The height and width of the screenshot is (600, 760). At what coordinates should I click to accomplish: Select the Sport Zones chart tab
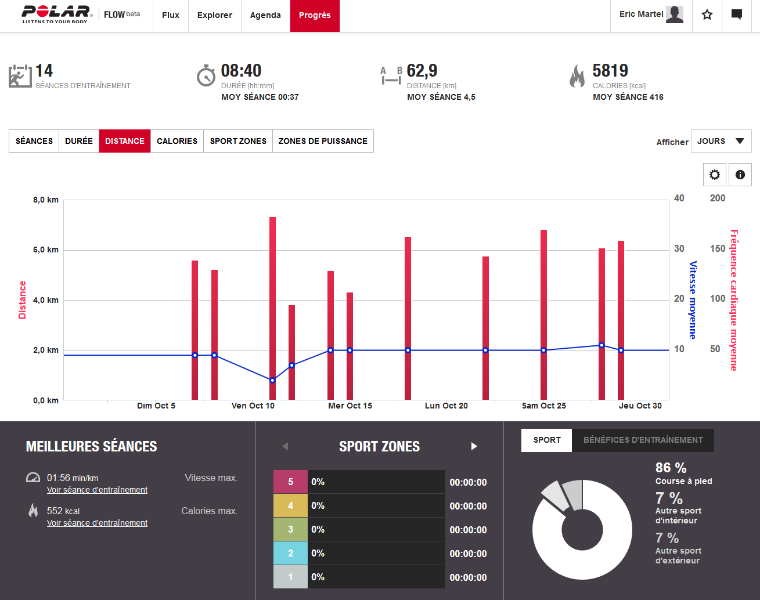(x=238, y=141)
